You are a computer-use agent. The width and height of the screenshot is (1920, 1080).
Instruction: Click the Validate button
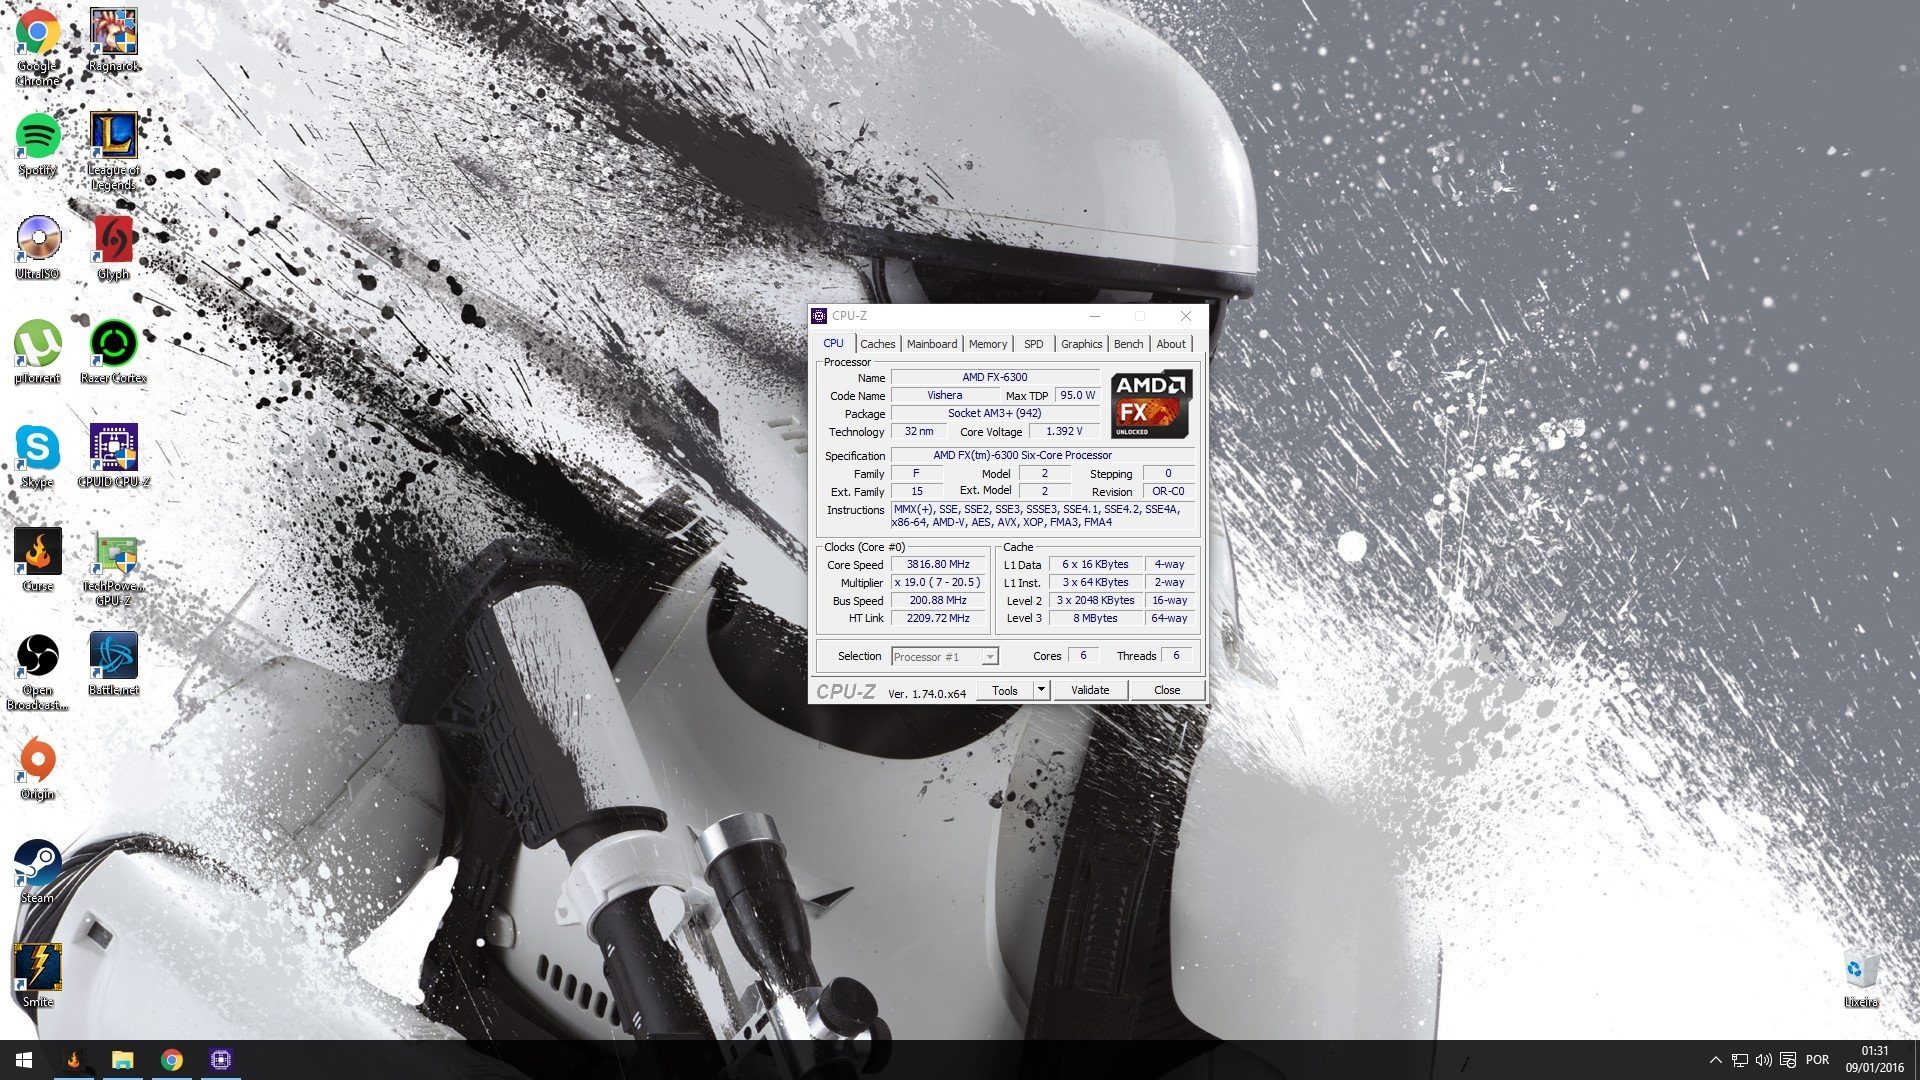[1090, 690]
